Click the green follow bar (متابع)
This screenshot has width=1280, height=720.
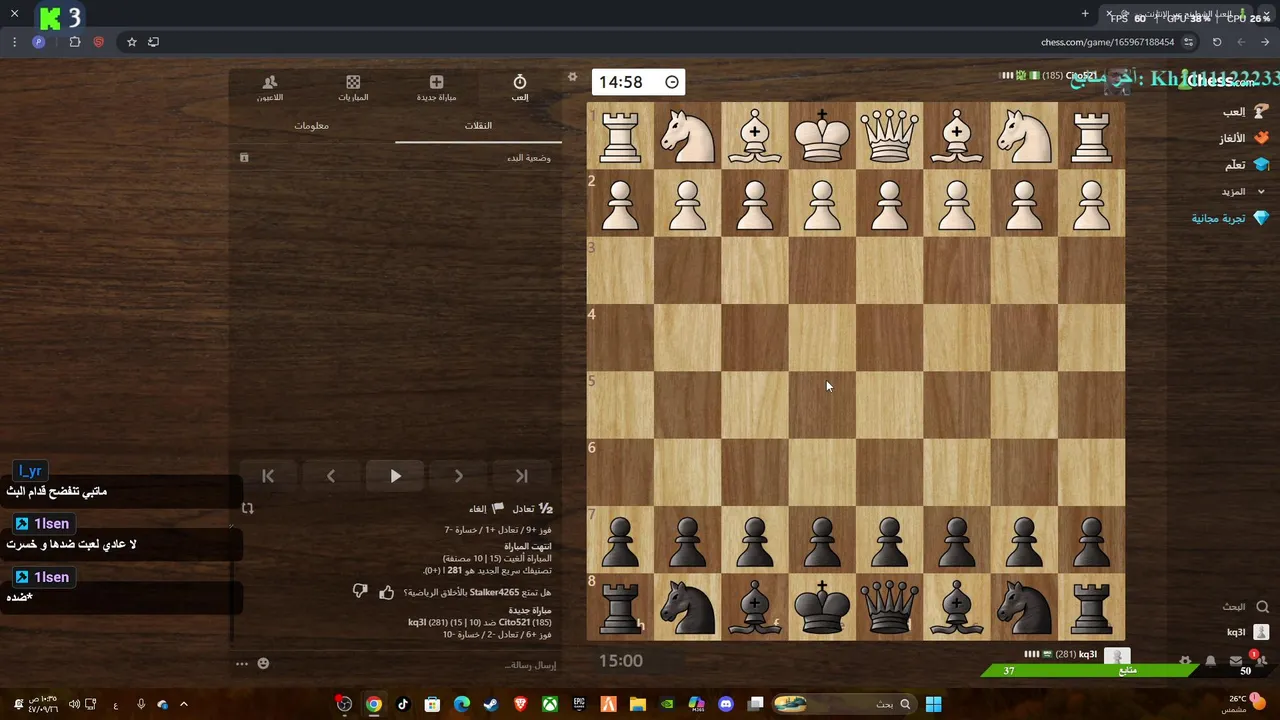point(1089,671)
